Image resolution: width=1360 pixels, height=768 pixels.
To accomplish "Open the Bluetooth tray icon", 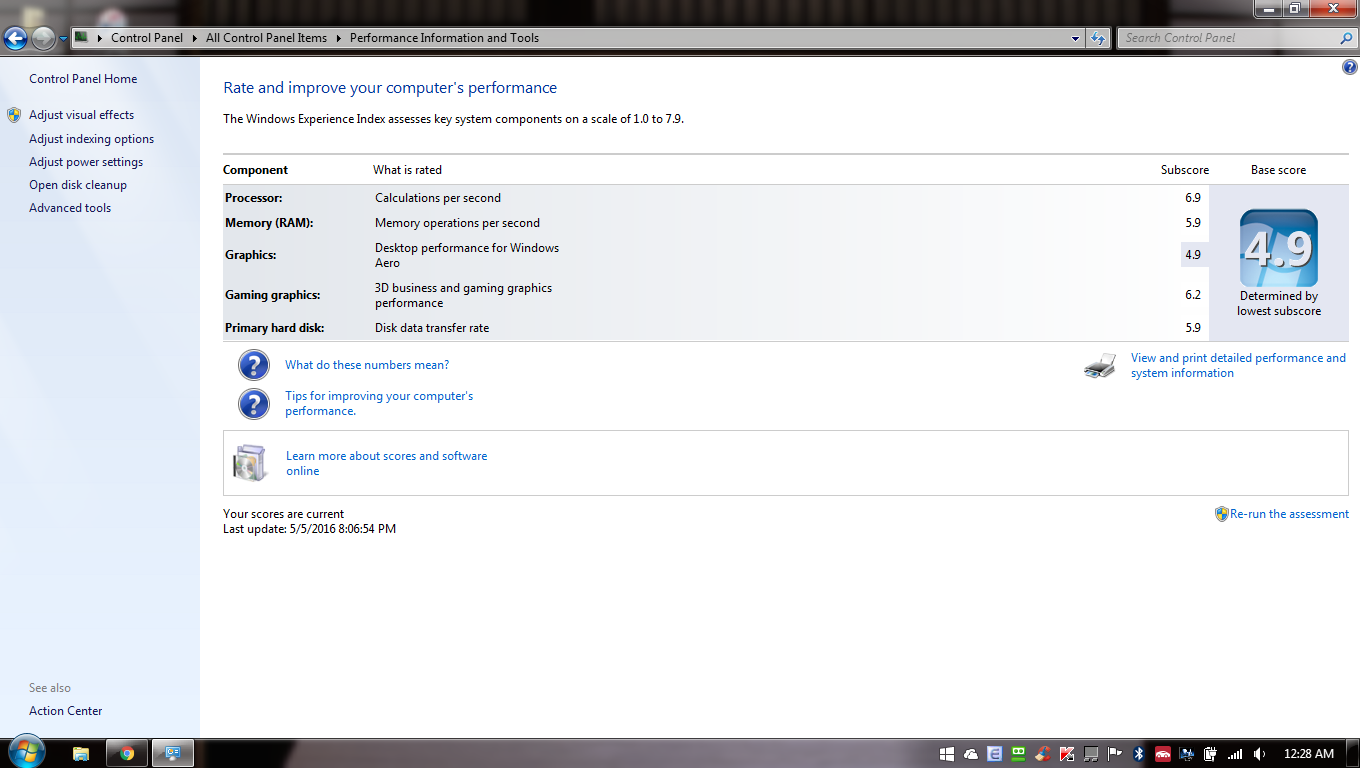I will point(1139,754).
